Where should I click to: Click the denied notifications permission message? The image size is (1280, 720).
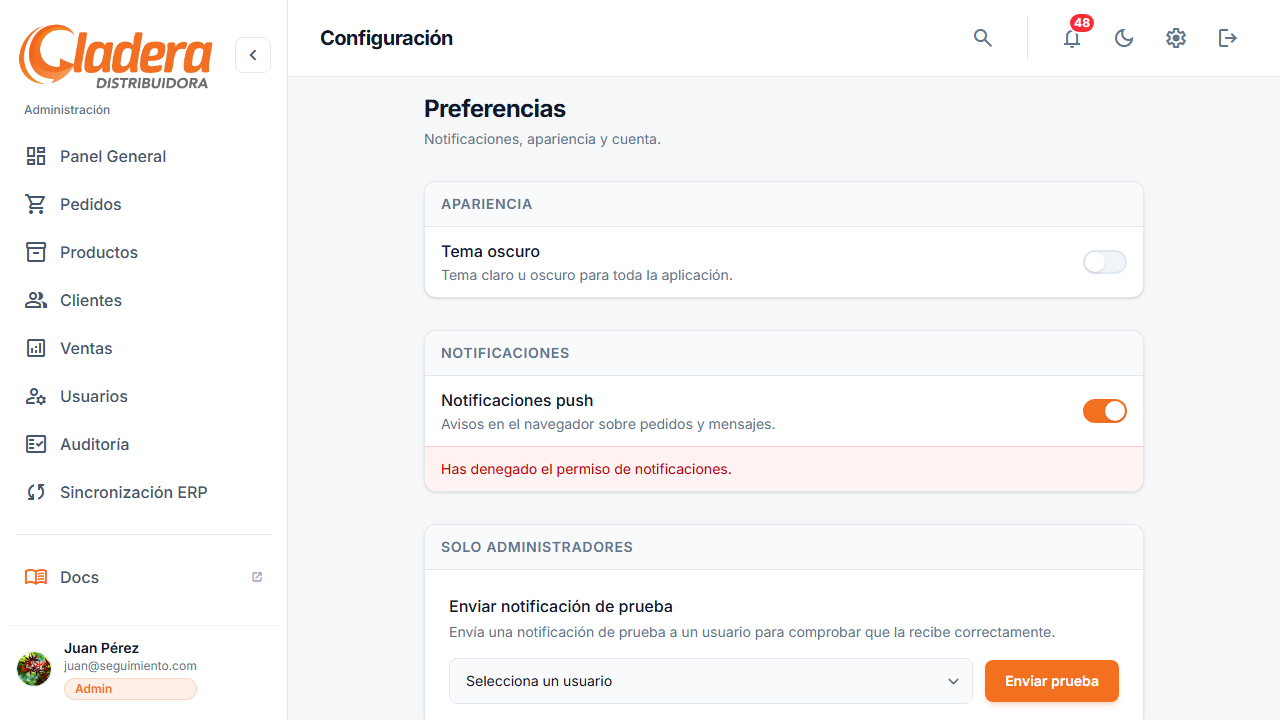[586, 469]
